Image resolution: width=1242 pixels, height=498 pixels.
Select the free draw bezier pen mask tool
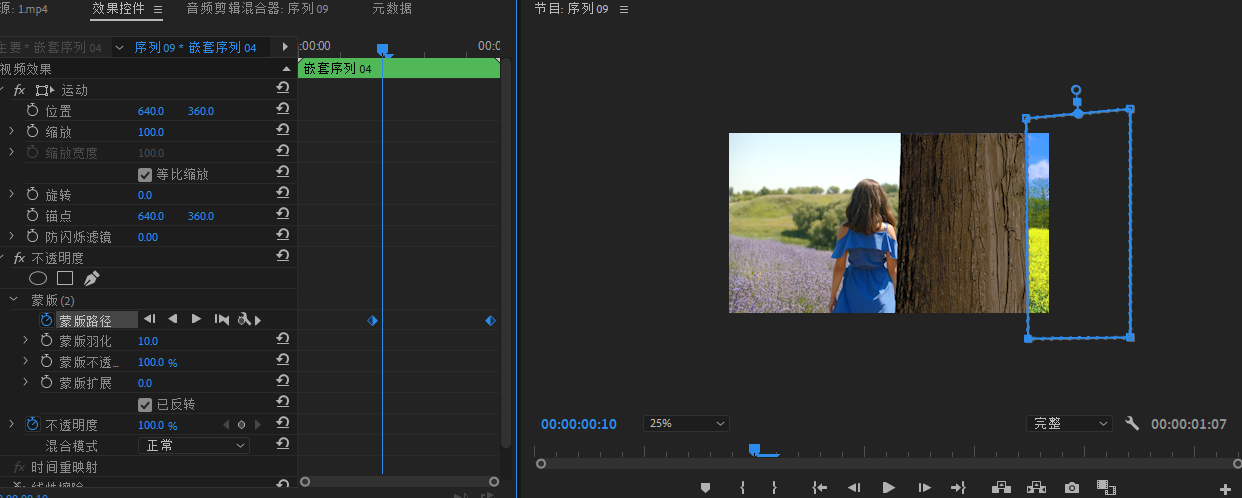pyautogui.click(x=91, y=278)
